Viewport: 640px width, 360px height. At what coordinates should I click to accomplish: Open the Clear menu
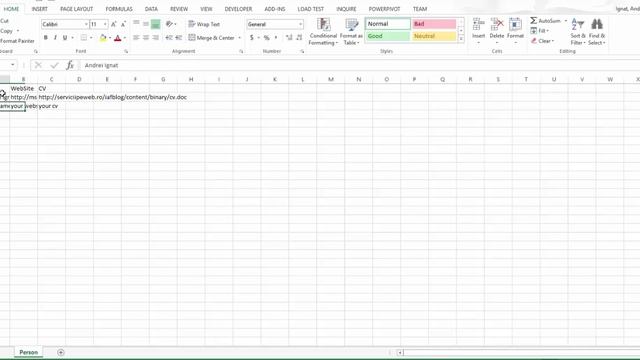point(542,41)
